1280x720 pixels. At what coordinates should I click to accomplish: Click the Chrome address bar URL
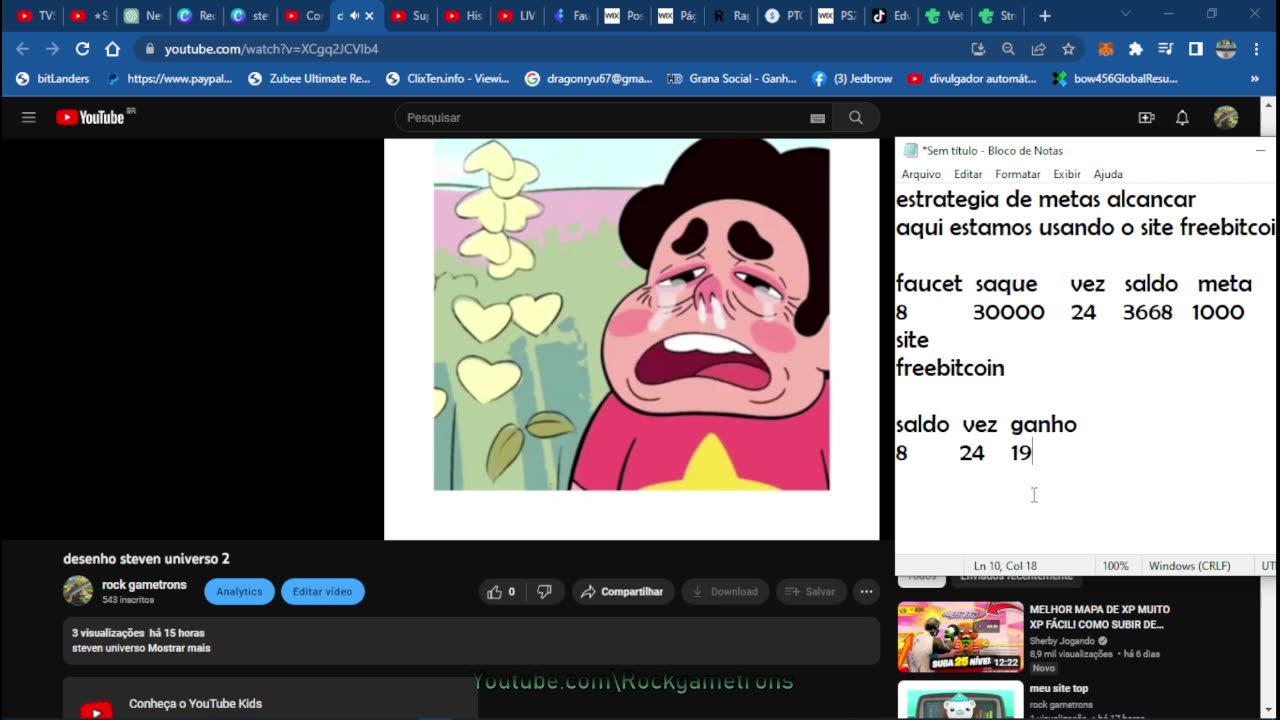point(271,49)
